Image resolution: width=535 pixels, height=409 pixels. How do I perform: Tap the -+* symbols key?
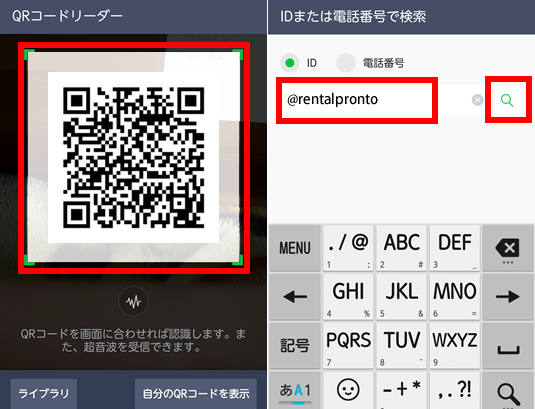402,391
